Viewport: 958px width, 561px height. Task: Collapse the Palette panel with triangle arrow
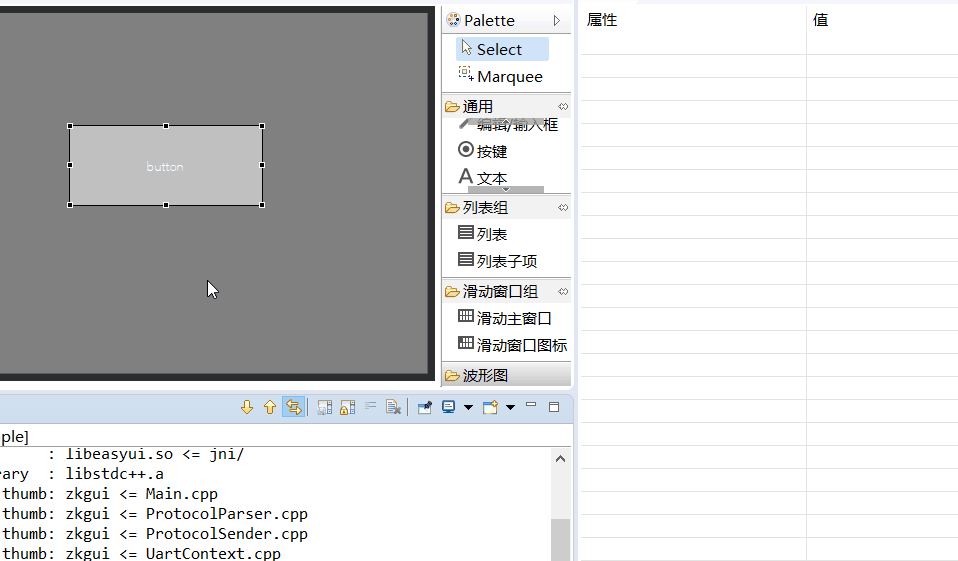[x=557, y=20]
